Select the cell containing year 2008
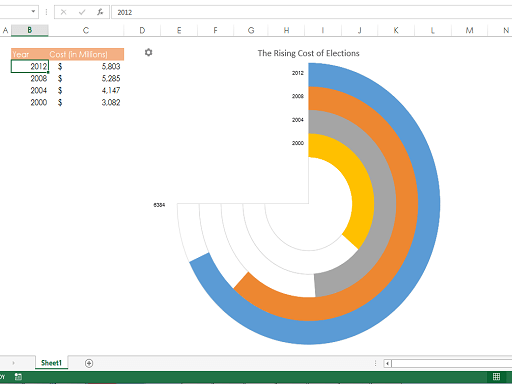Screen dimensions: 512x384 click(30, 78)
